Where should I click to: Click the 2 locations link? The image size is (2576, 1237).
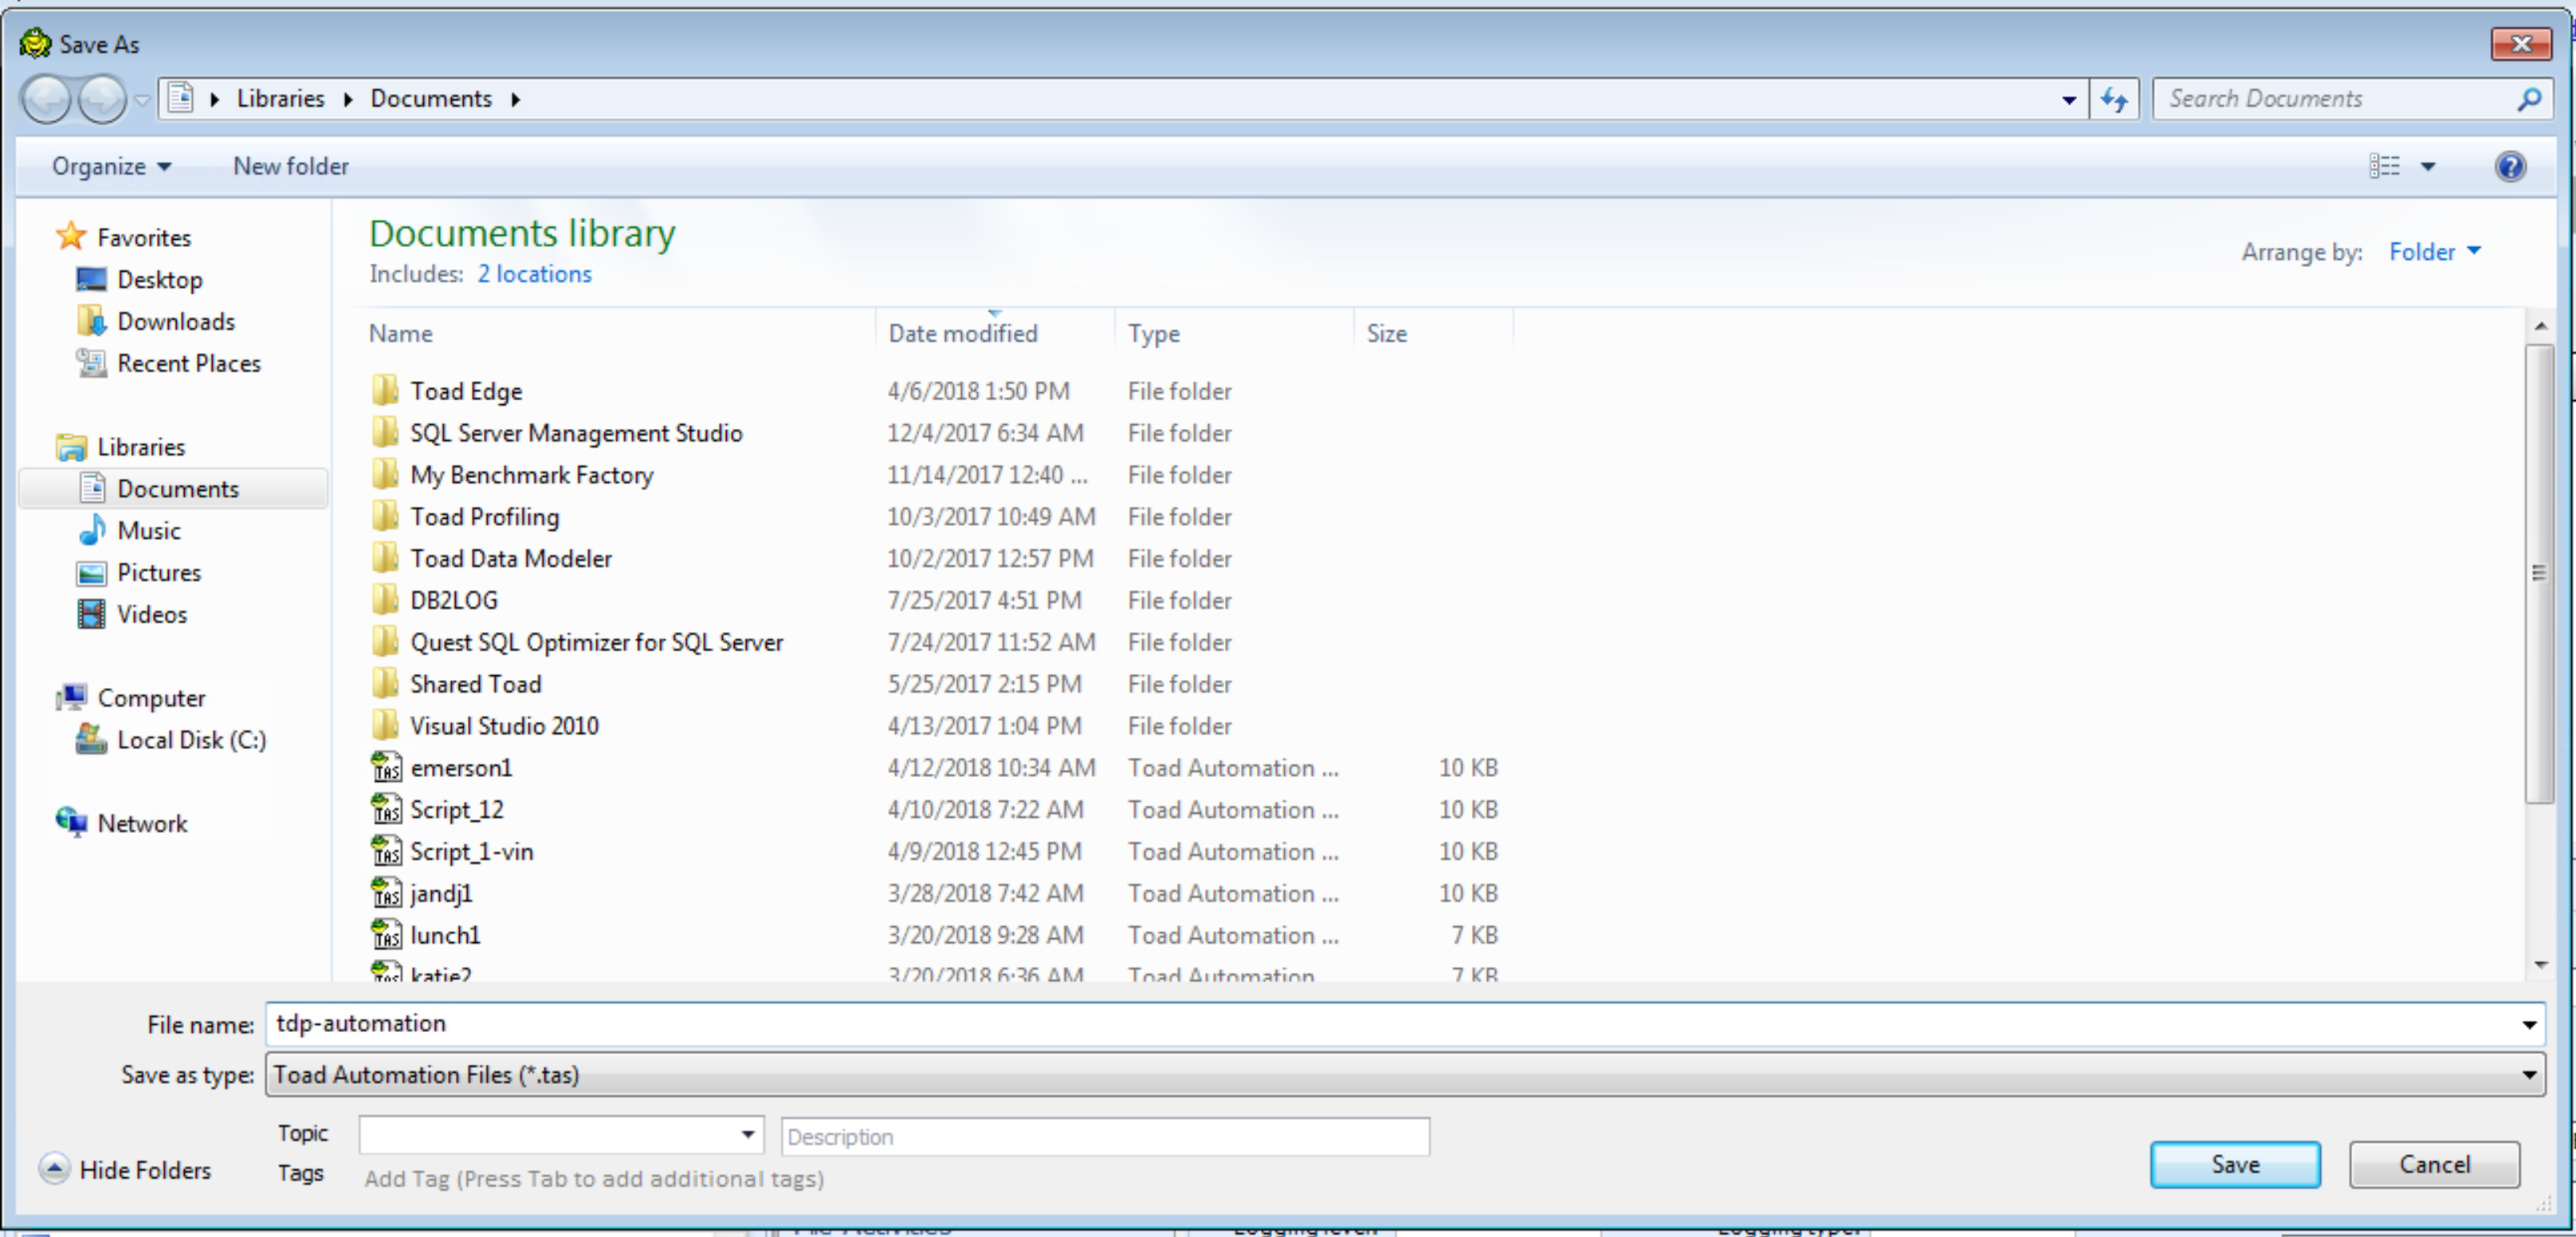tap(534, 274)
